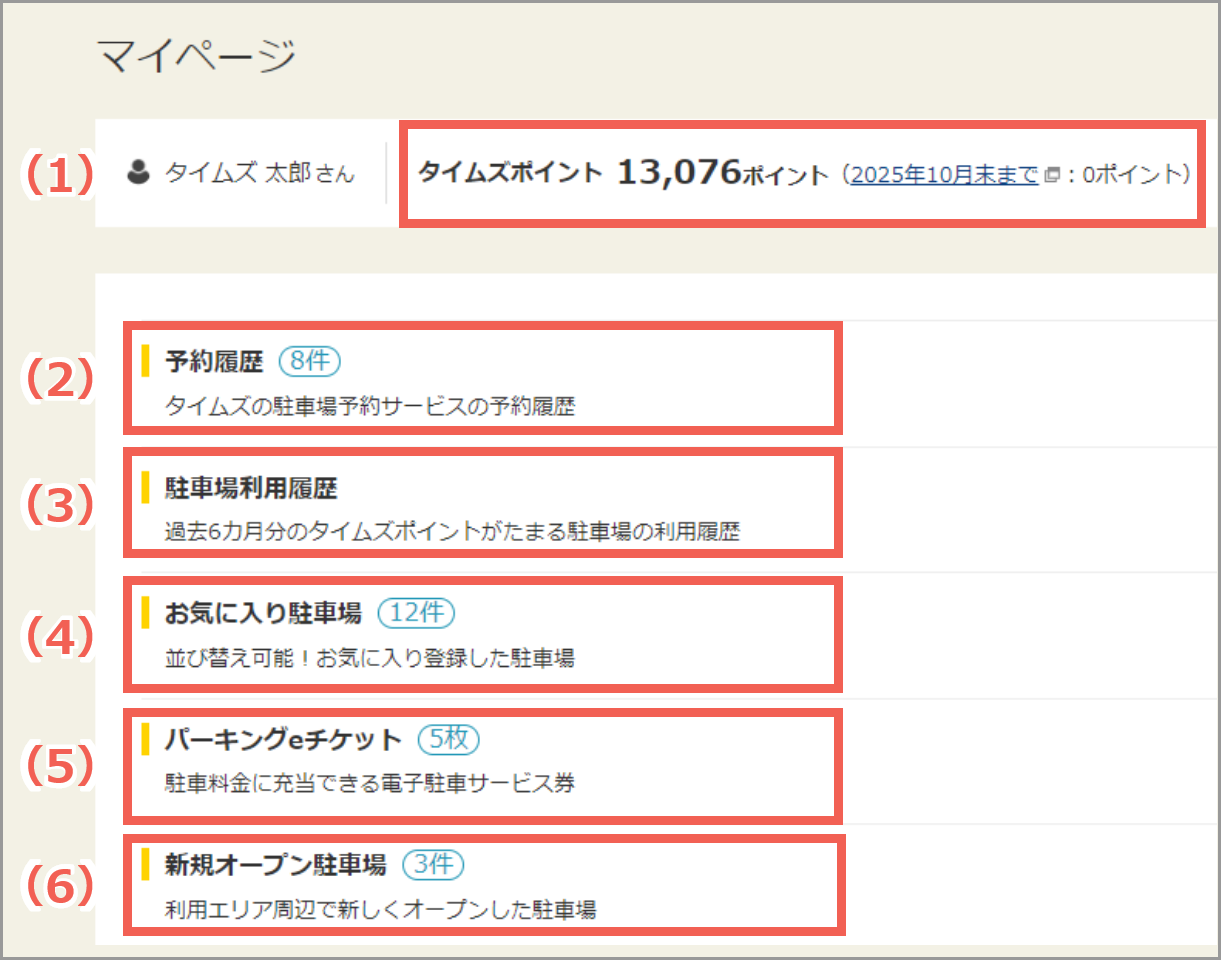Click description 駐車料金に充当できる電子駐車サービス券
The width and height of the screenshot is (1221, 960).
pyautogui.click(x=370, y=783)
